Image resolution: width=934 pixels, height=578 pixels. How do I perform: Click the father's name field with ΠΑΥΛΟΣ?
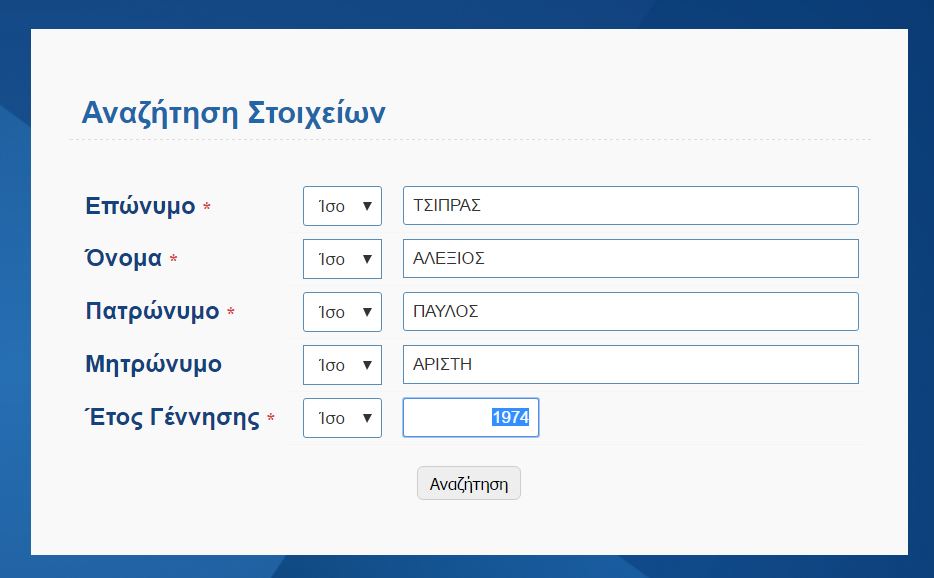tap(630, 312)
